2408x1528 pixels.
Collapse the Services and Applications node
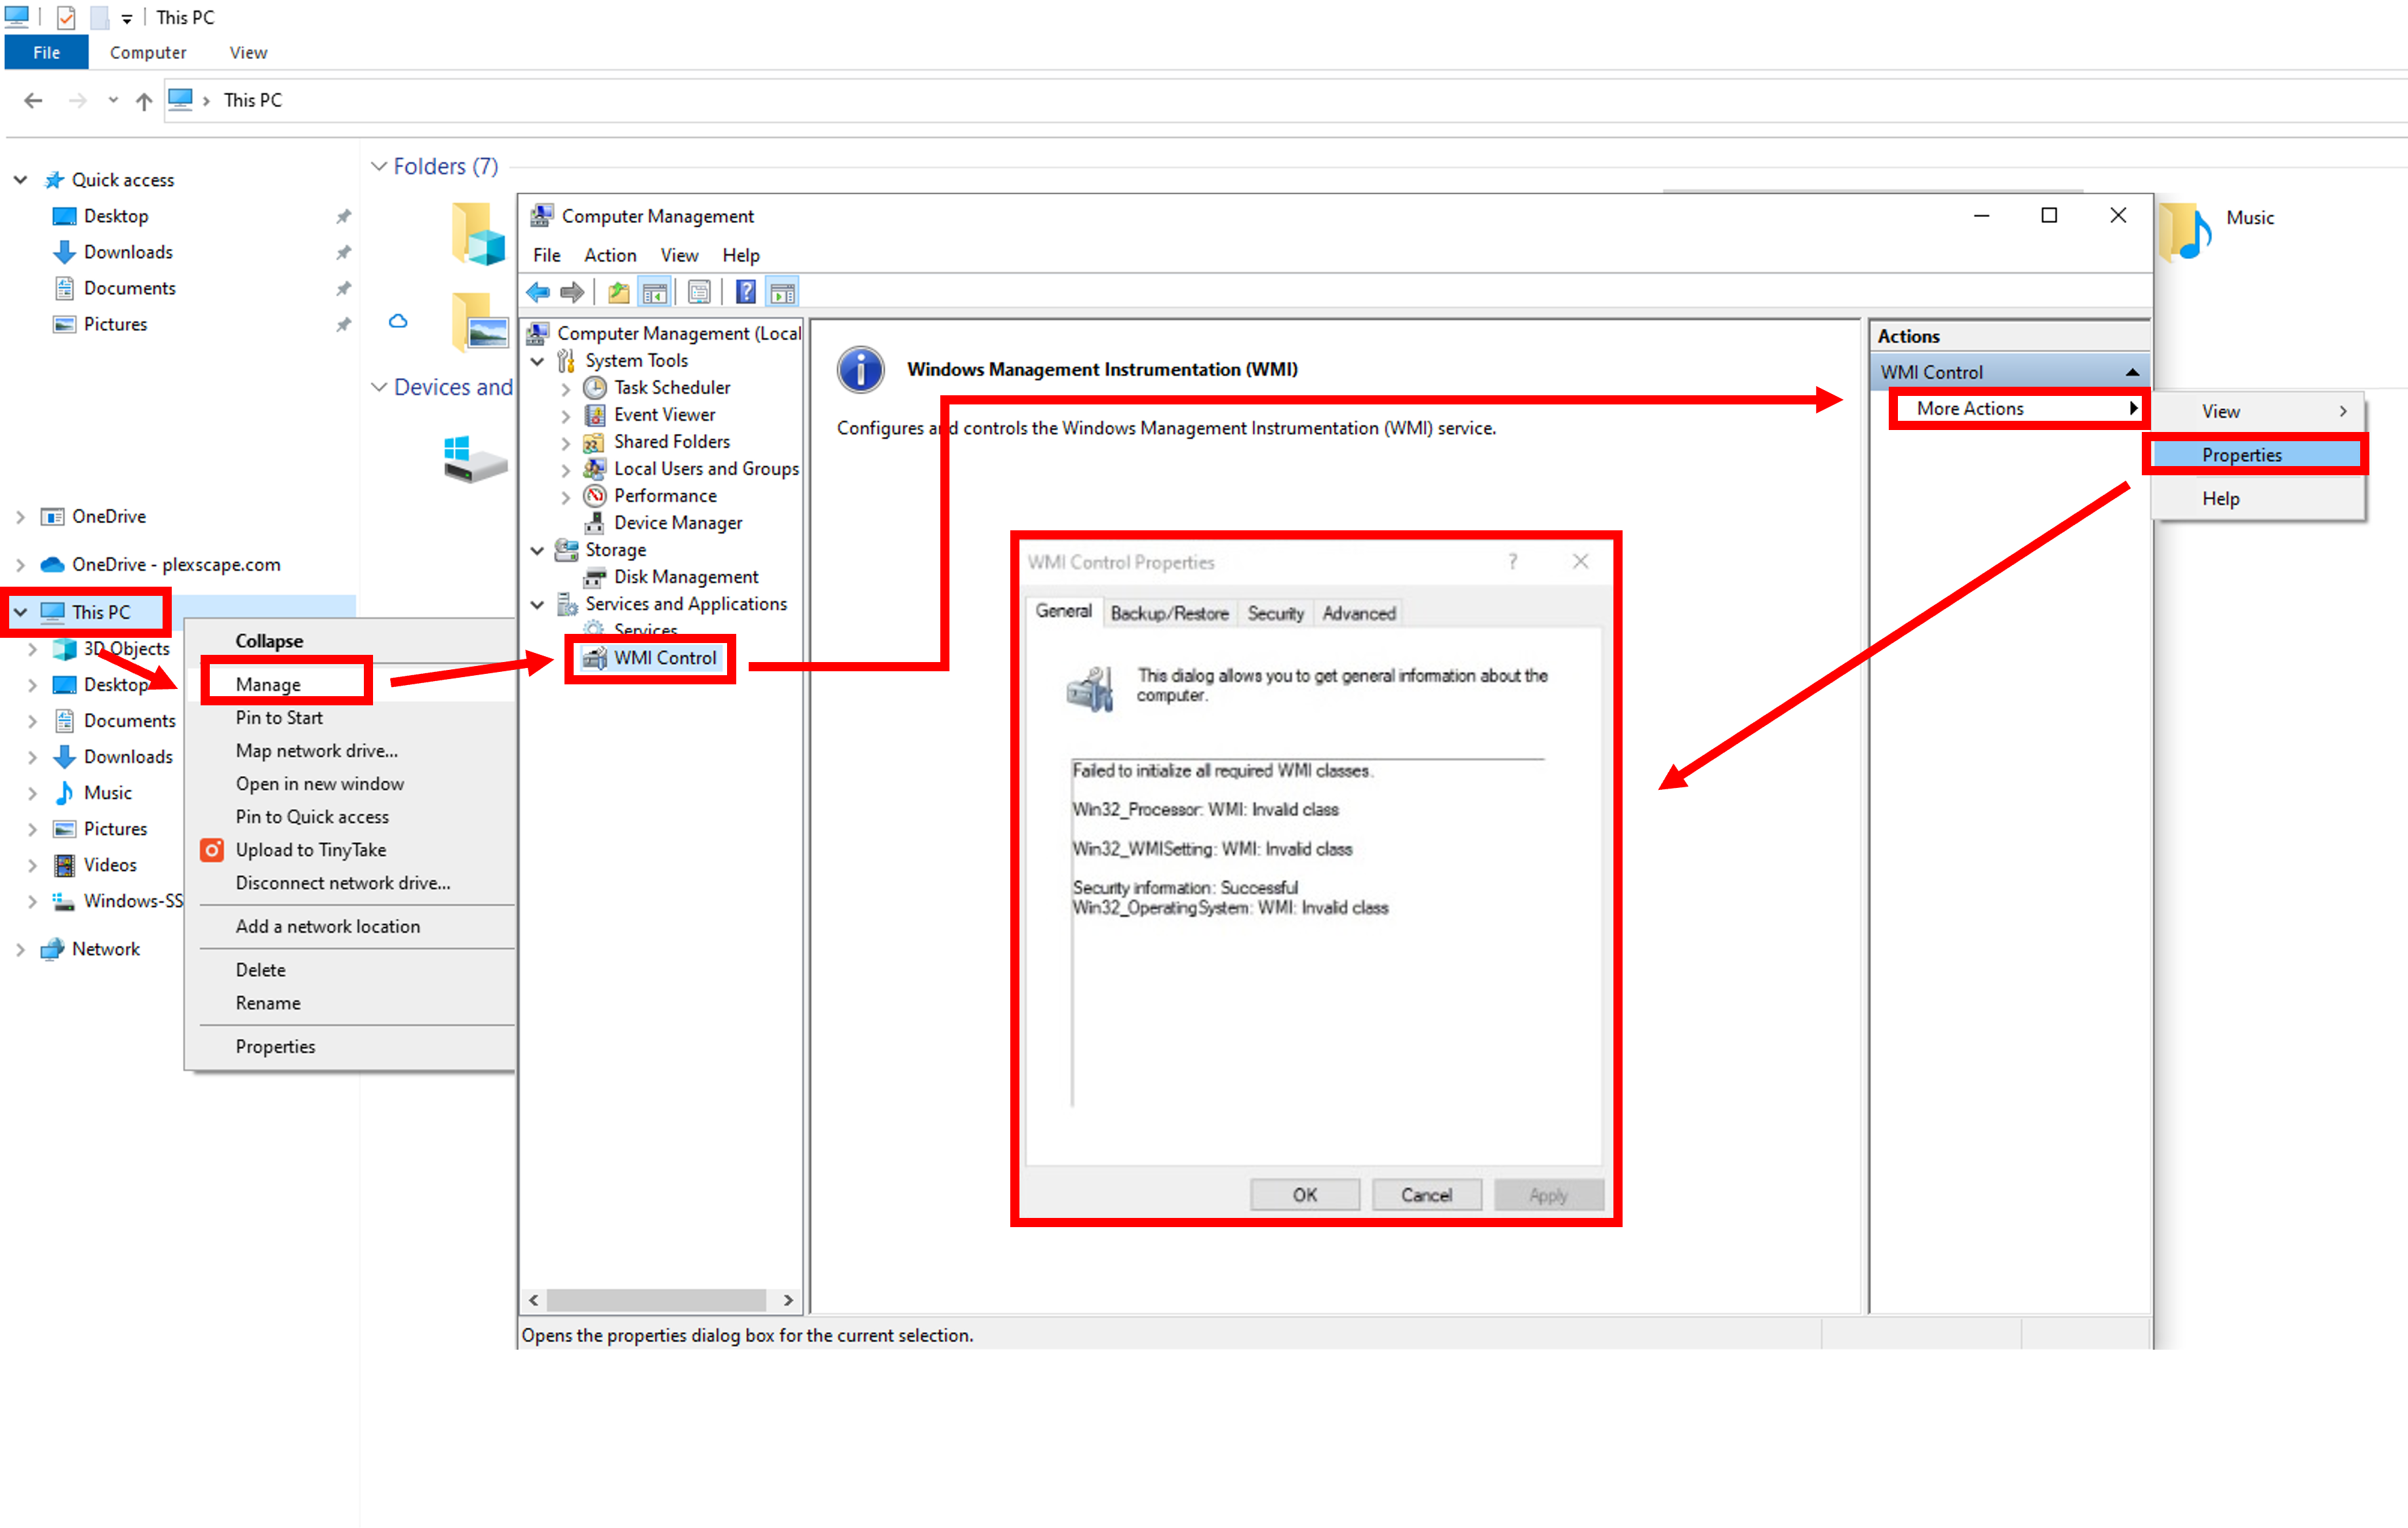[x=537, y=604]
